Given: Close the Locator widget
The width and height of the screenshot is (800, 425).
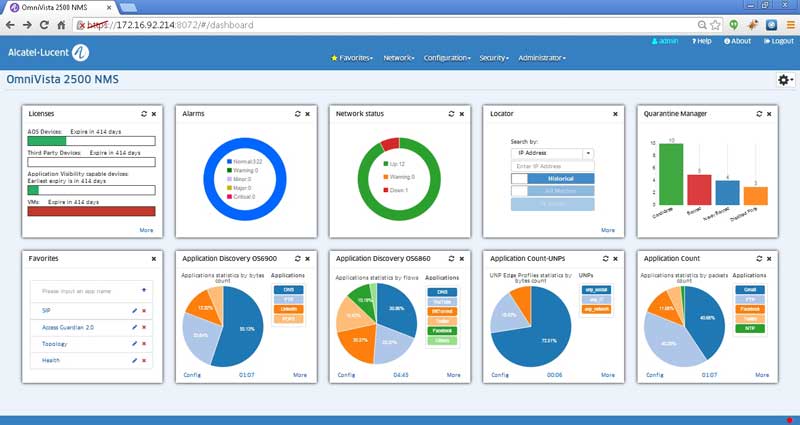Looking at the screenshot, I should [615, 114].
